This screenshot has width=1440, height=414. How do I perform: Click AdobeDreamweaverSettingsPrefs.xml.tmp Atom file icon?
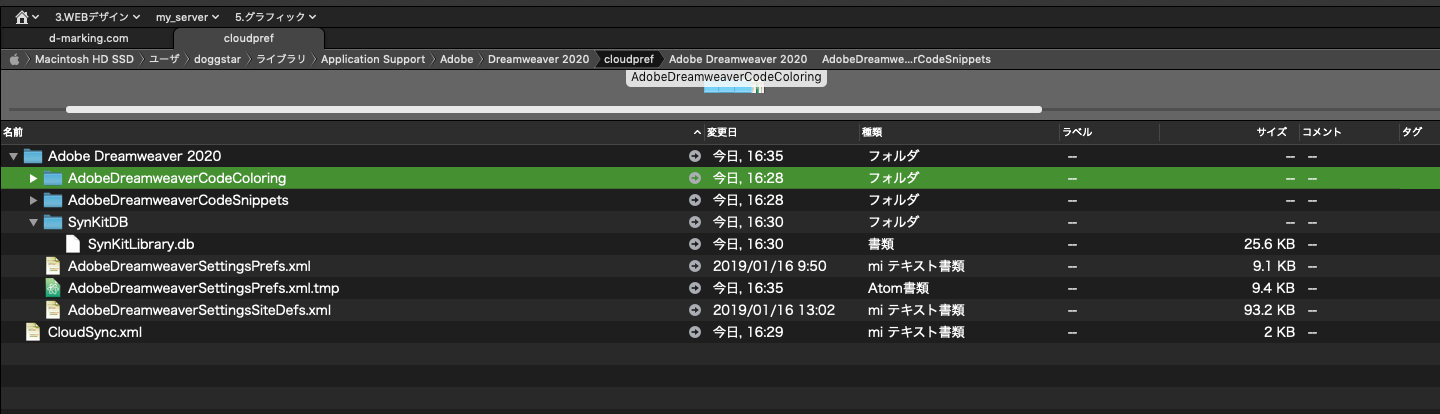pyautogui.click(x=53, y=288)
